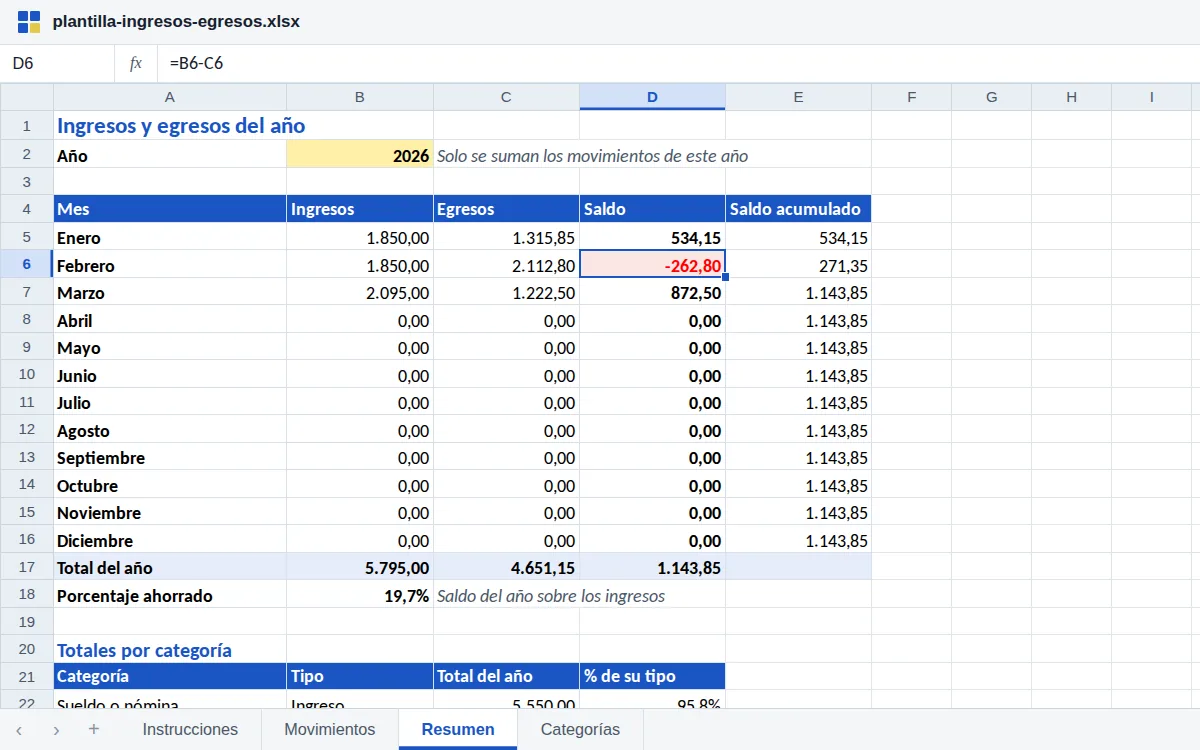Screen dimensions: 1200x750
Task: Click the savings percentage 19,7%
Action: [360, 595]
